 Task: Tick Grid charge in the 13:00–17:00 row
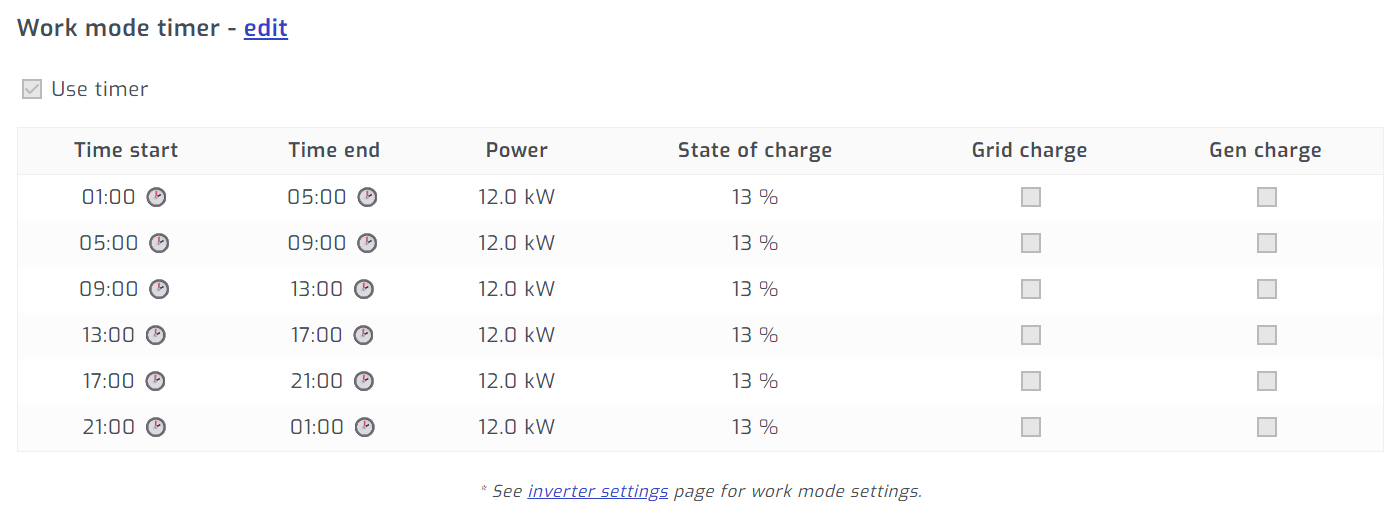[1031, 335]
